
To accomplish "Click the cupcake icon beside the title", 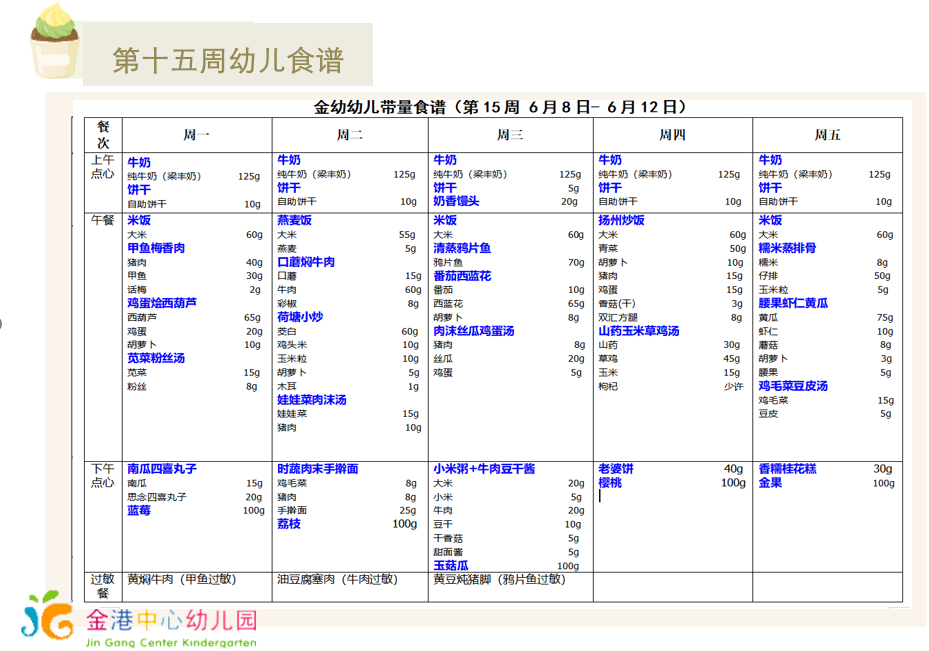I will [x=54, y=40].
